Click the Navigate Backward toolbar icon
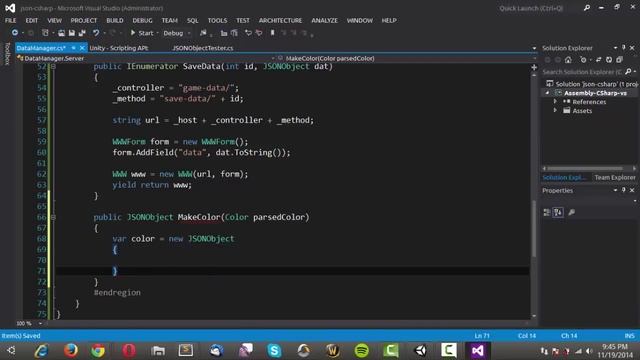The height and width of the screenshot is (360, 640). pyautogui.click(x=15, y=33)
